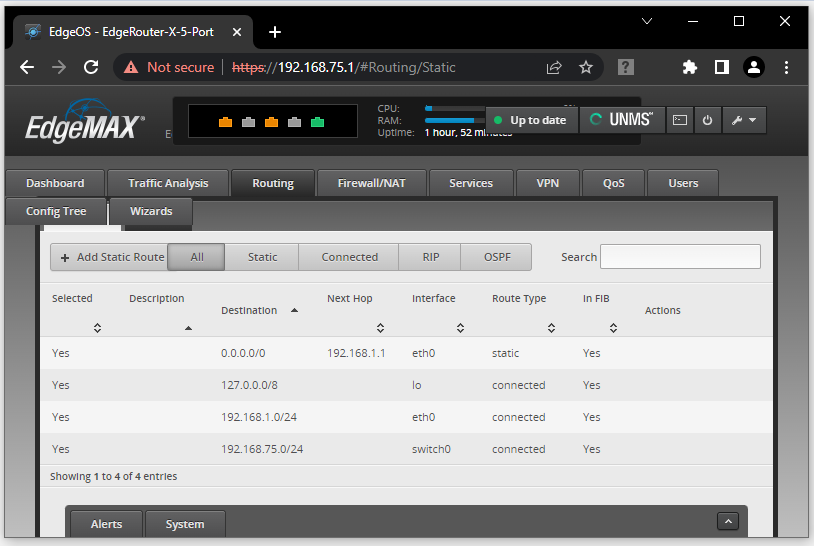Open new browser tab with plus icon
This screenshot has height=546, width=814.
click(275, 31)
